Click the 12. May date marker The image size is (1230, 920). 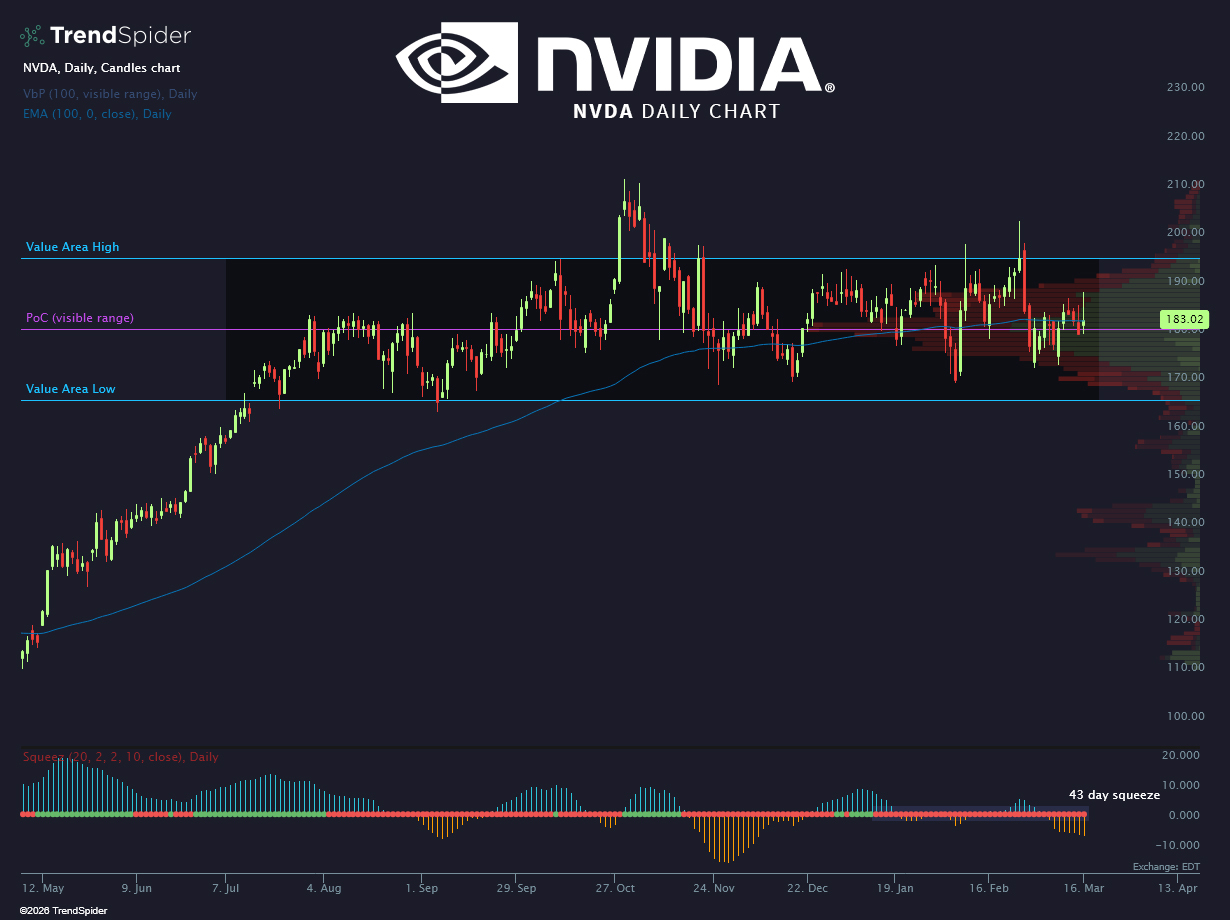(44, 888)
